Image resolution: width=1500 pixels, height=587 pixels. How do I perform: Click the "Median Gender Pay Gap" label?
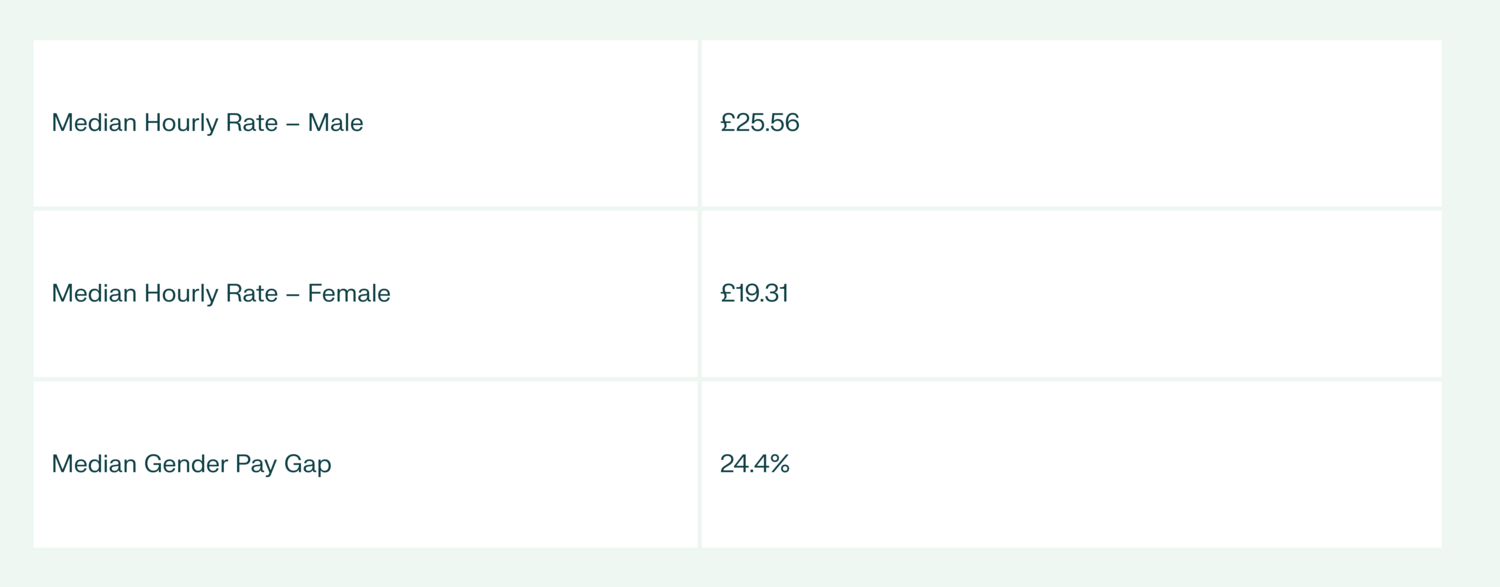191,464
